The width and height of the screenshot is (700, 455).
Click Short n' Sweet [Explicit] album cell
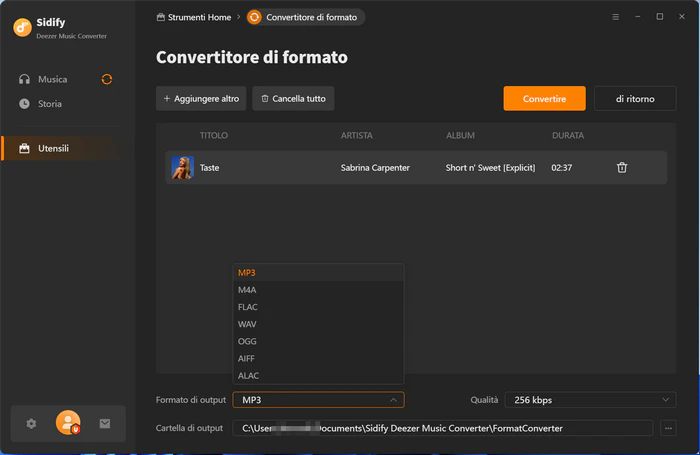(x=490, y=168)
